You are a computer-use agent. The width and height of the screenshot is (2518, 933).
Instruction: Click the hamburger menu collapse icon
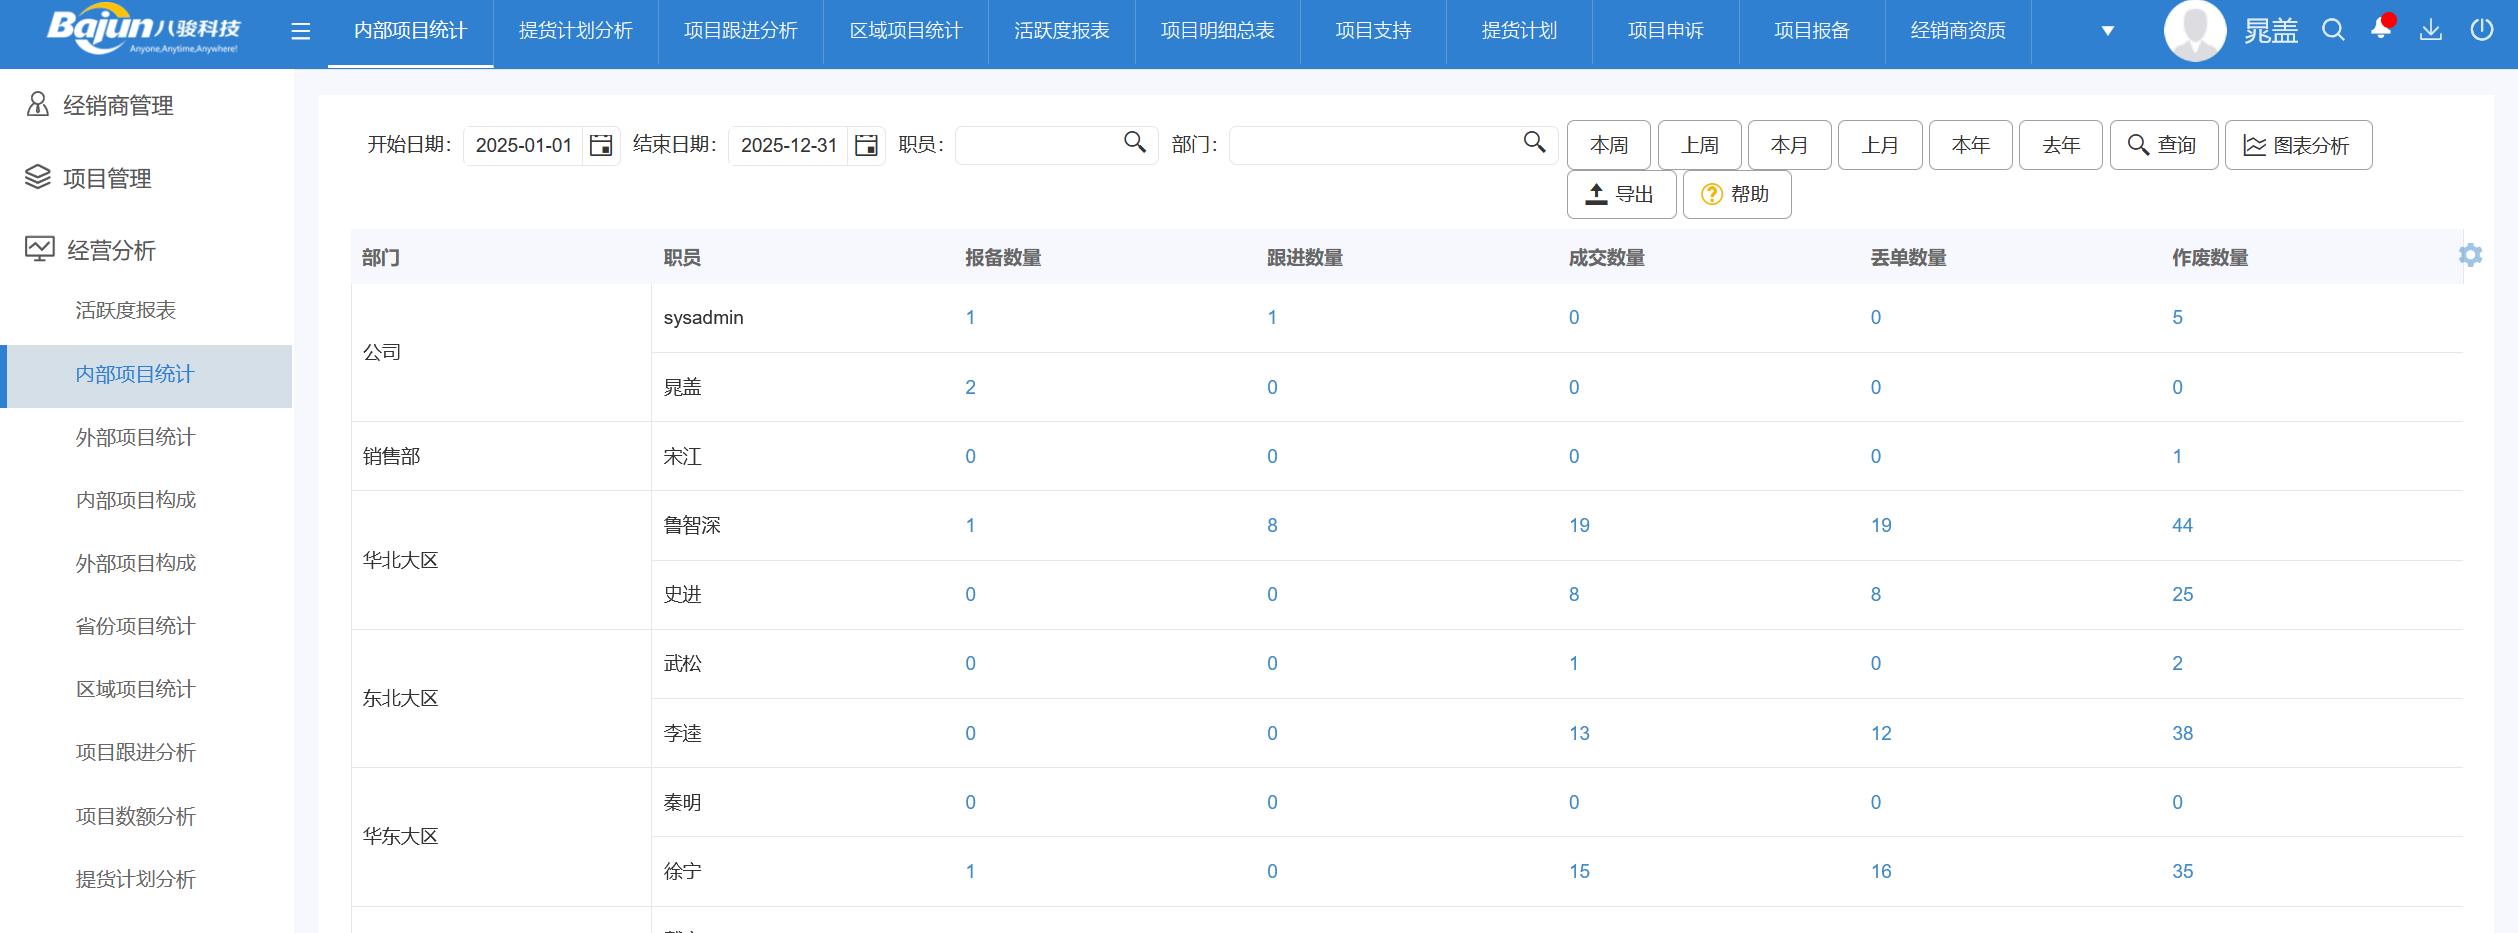300,31
